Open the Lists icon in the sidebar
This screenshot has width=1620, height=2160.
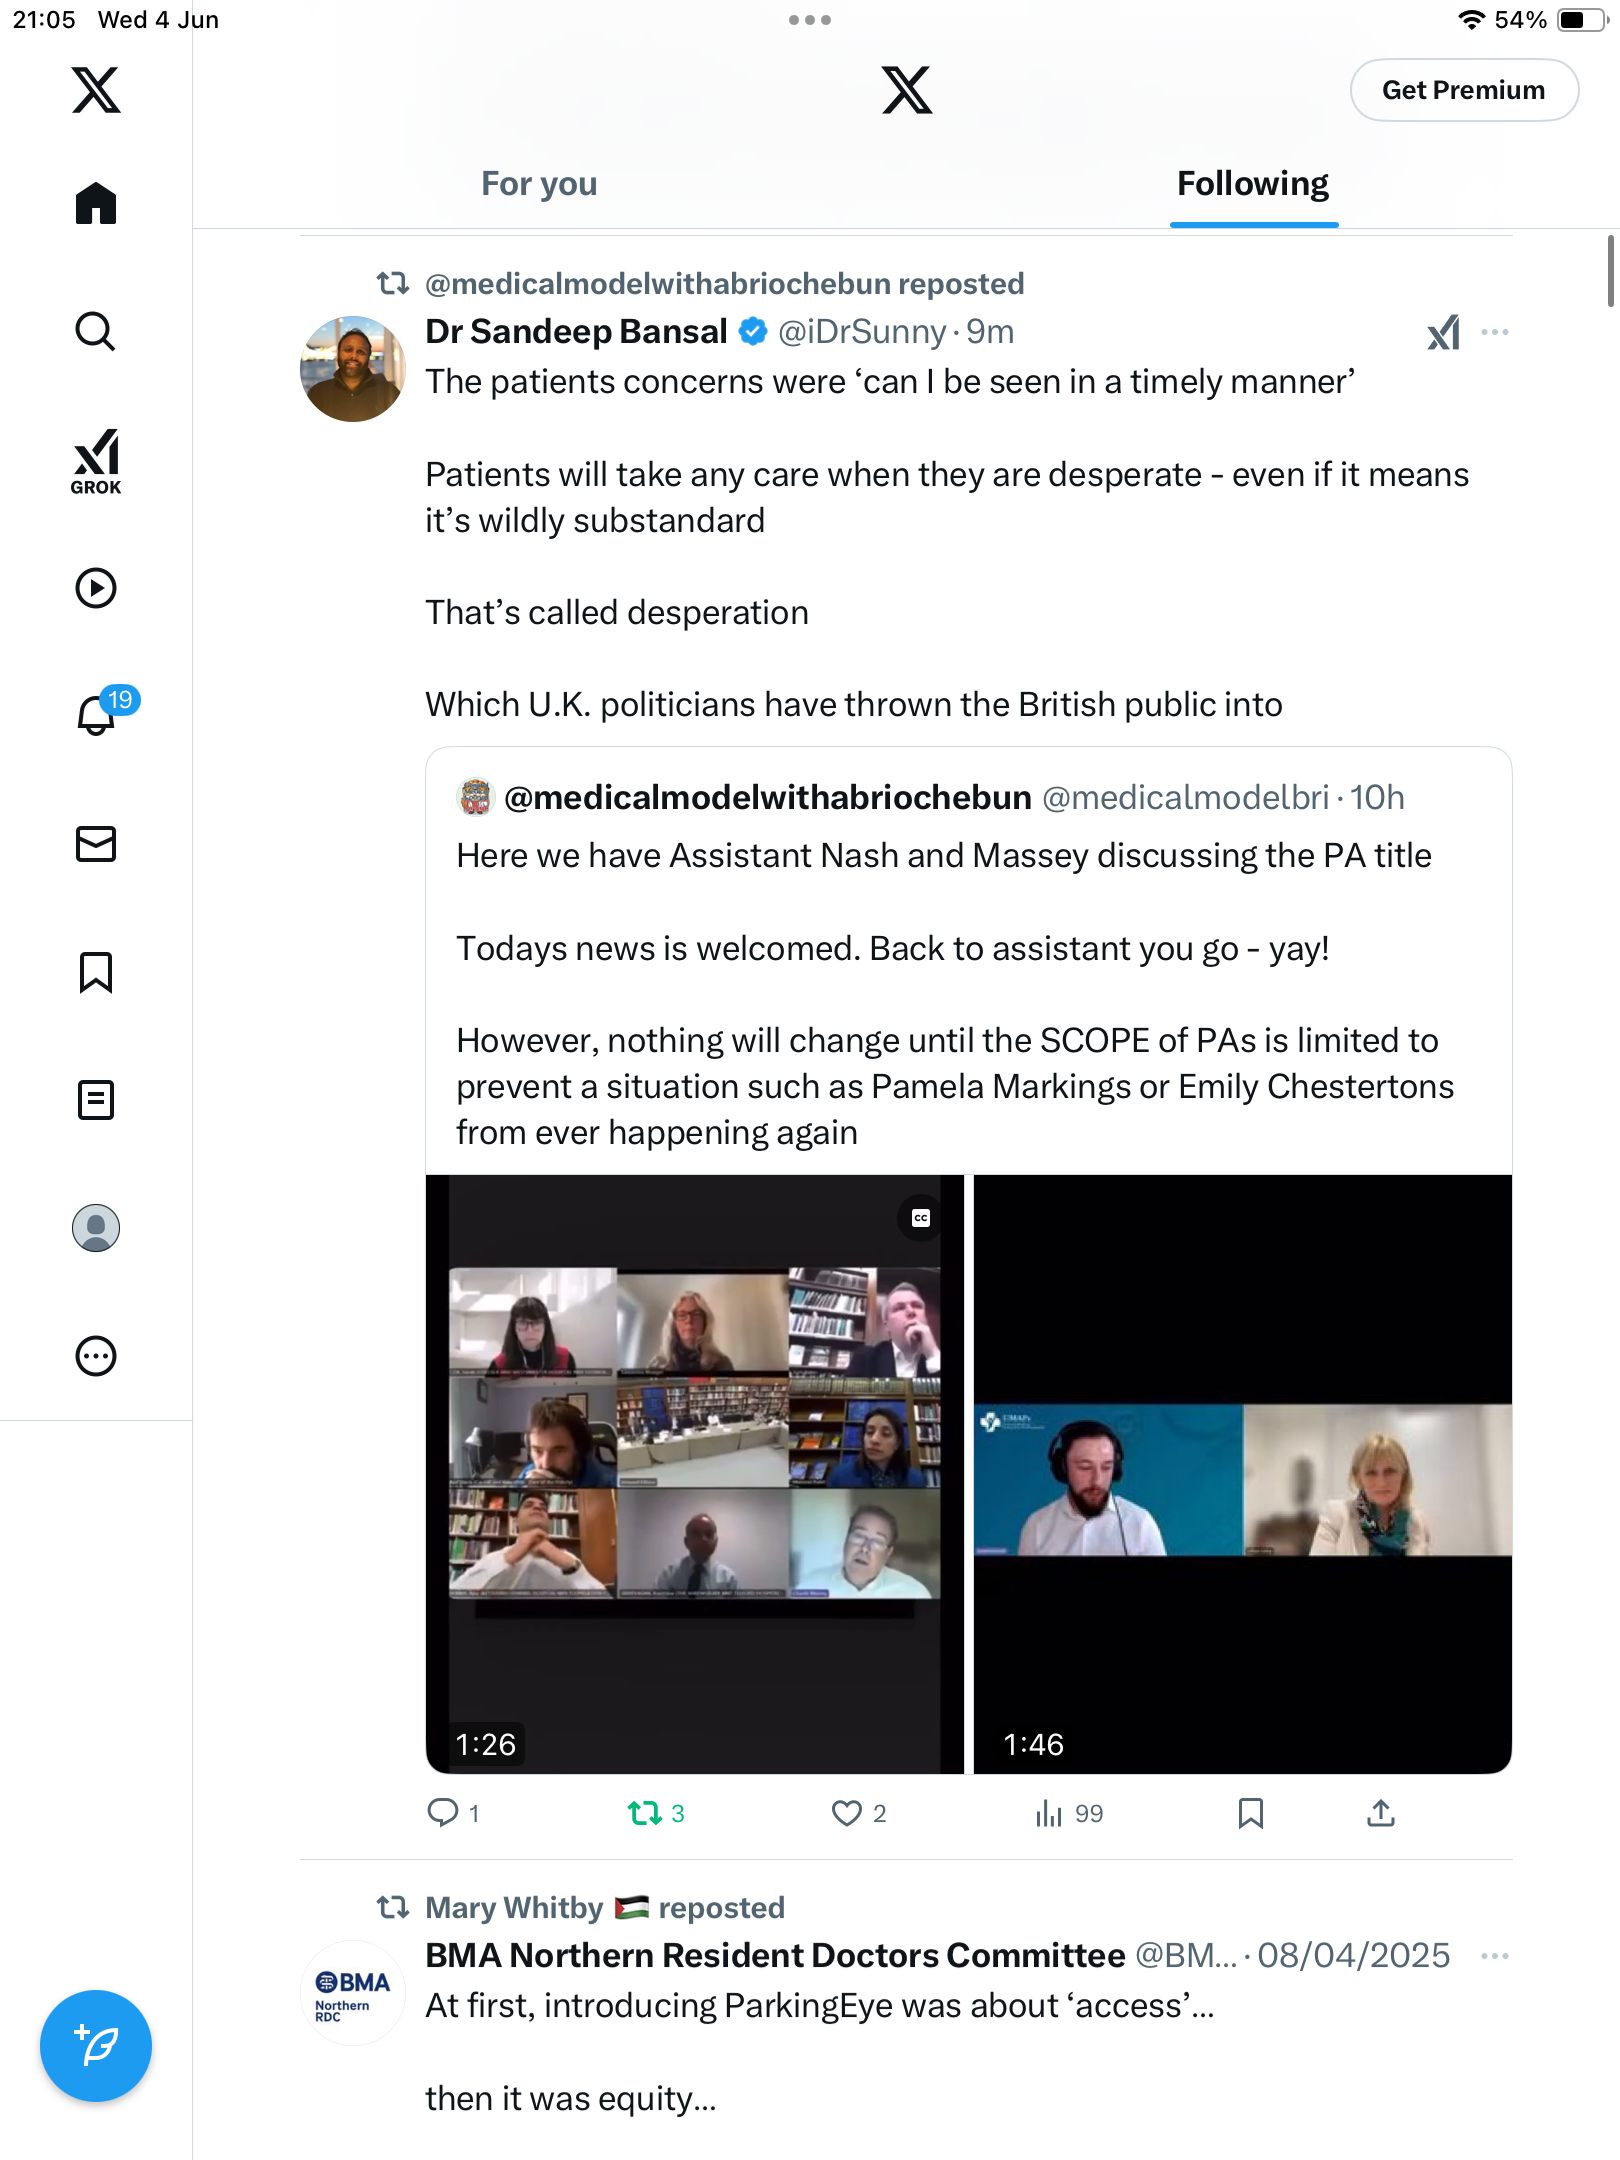click(96, 1100)
